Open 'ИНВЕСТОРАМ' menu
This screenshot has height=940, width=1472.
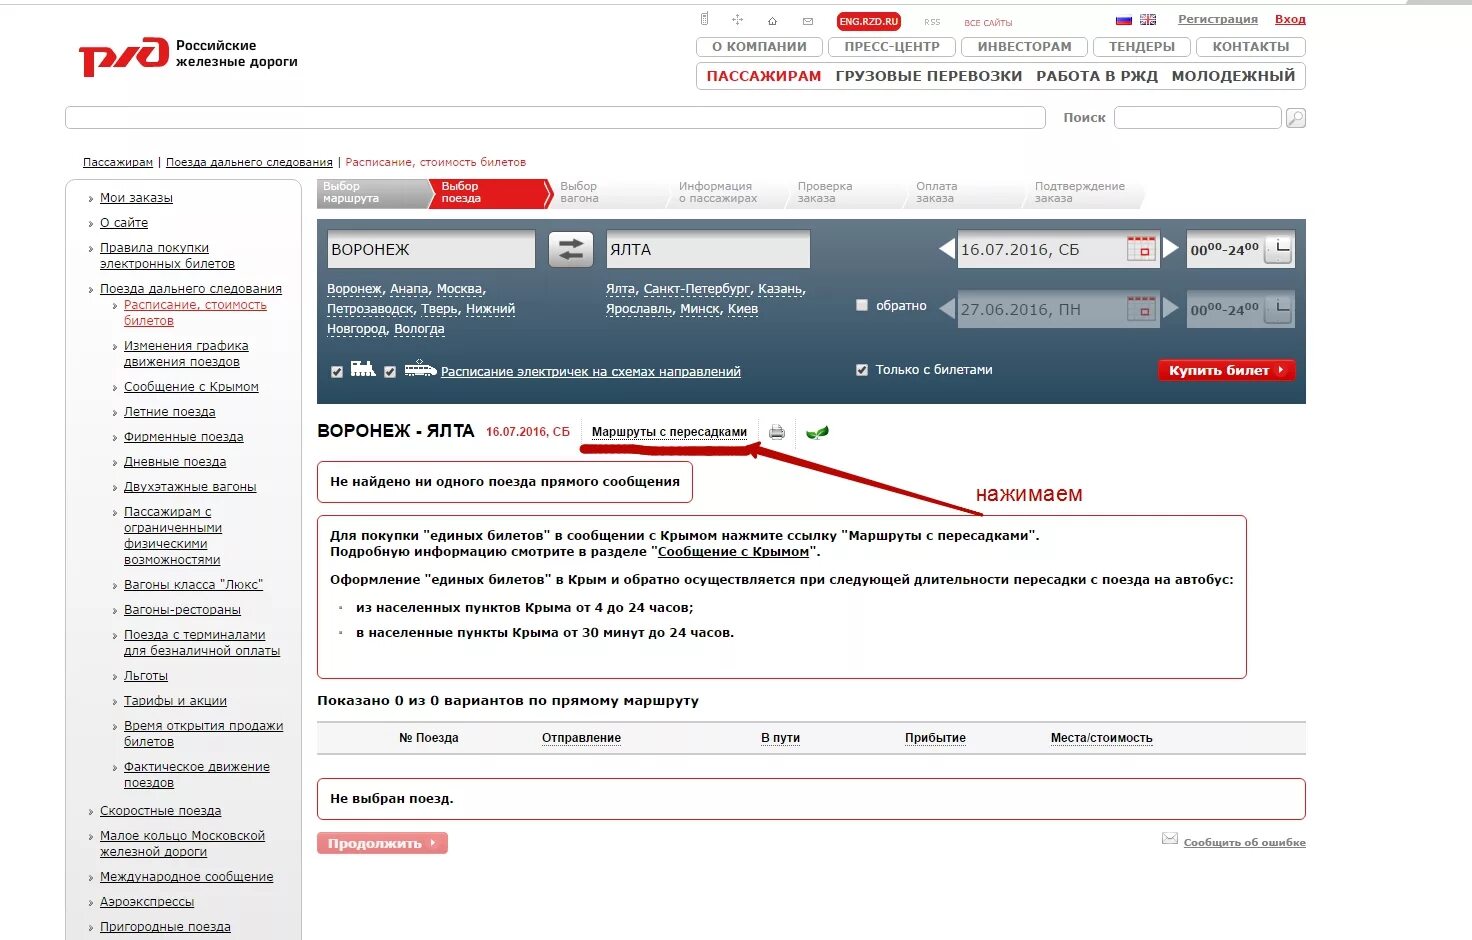pyautogui.click(x=1024, y=47)
